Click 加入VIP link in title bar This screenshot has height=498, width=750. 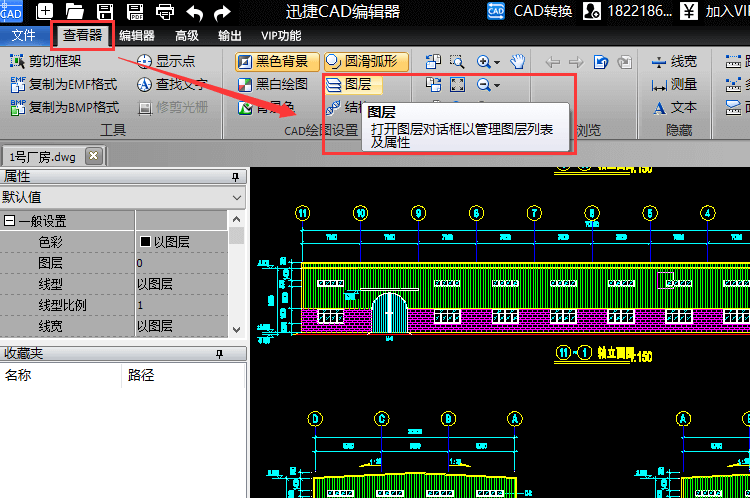tap(727, 11)
